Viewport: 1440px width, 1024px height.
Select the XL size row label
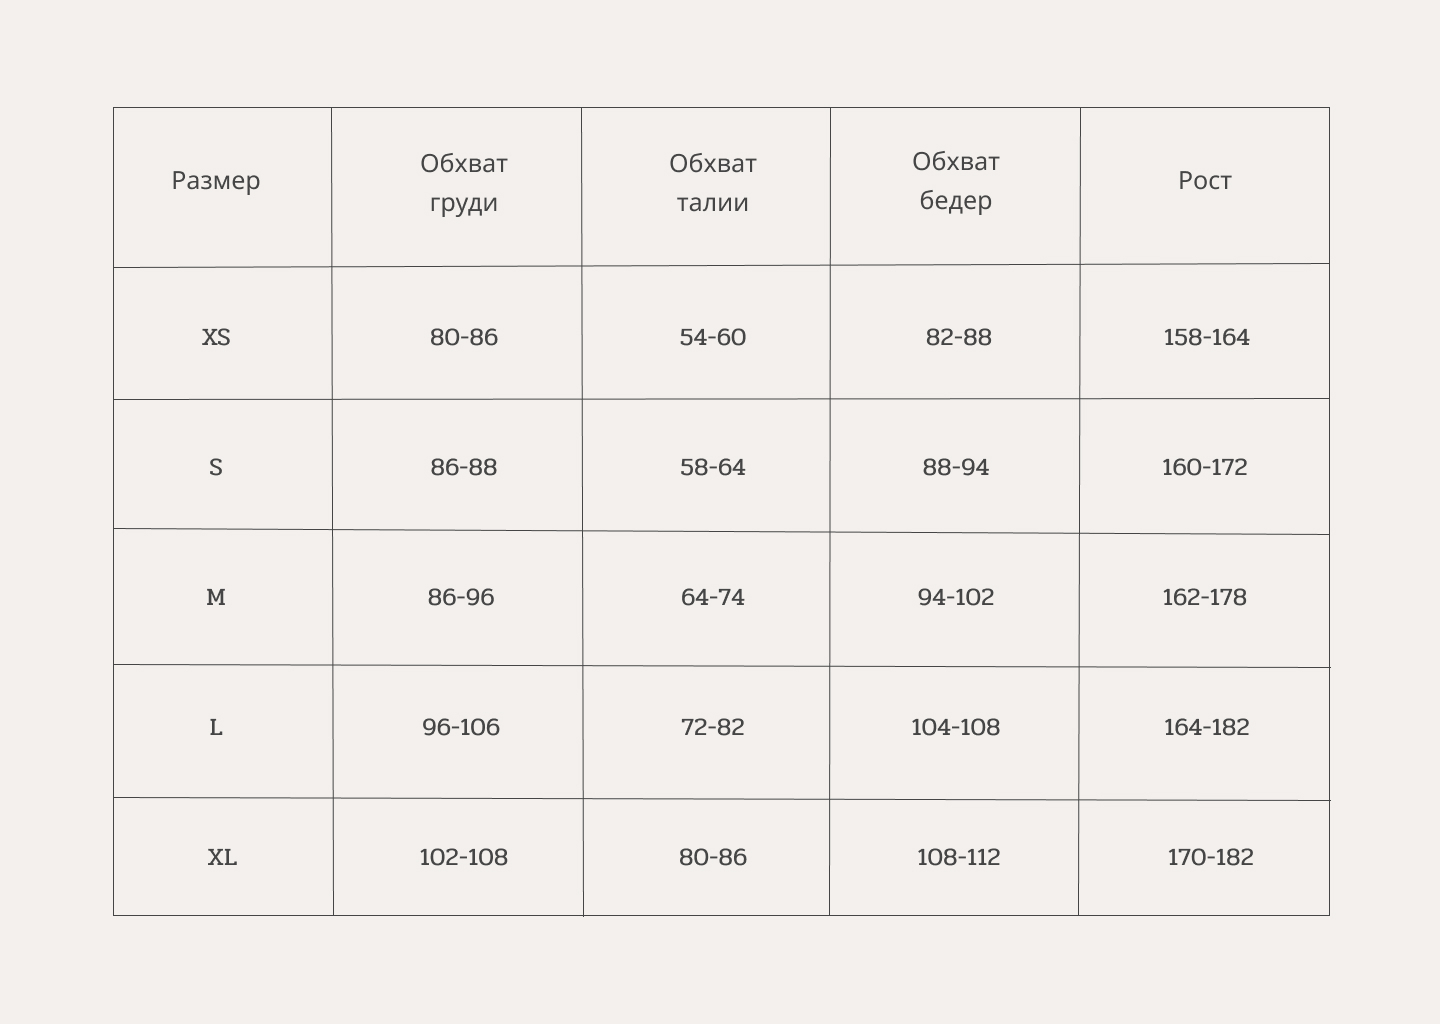coord(222,857)
